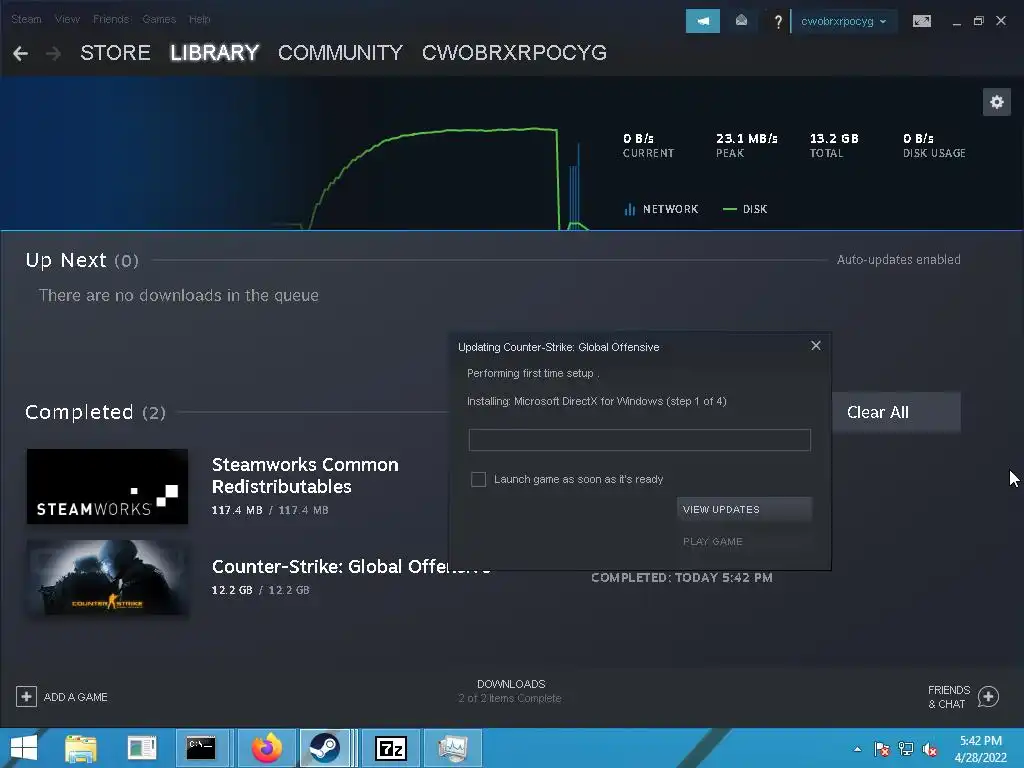Toggle the NETWORK graph legend
1024x768 pixels.
coord(662,209)
